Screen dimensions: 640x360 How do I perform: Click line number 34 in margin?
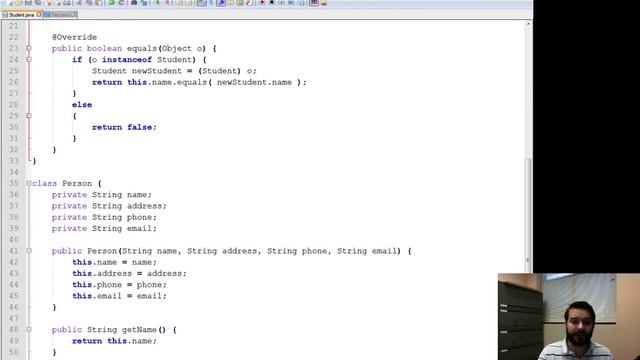13,172
